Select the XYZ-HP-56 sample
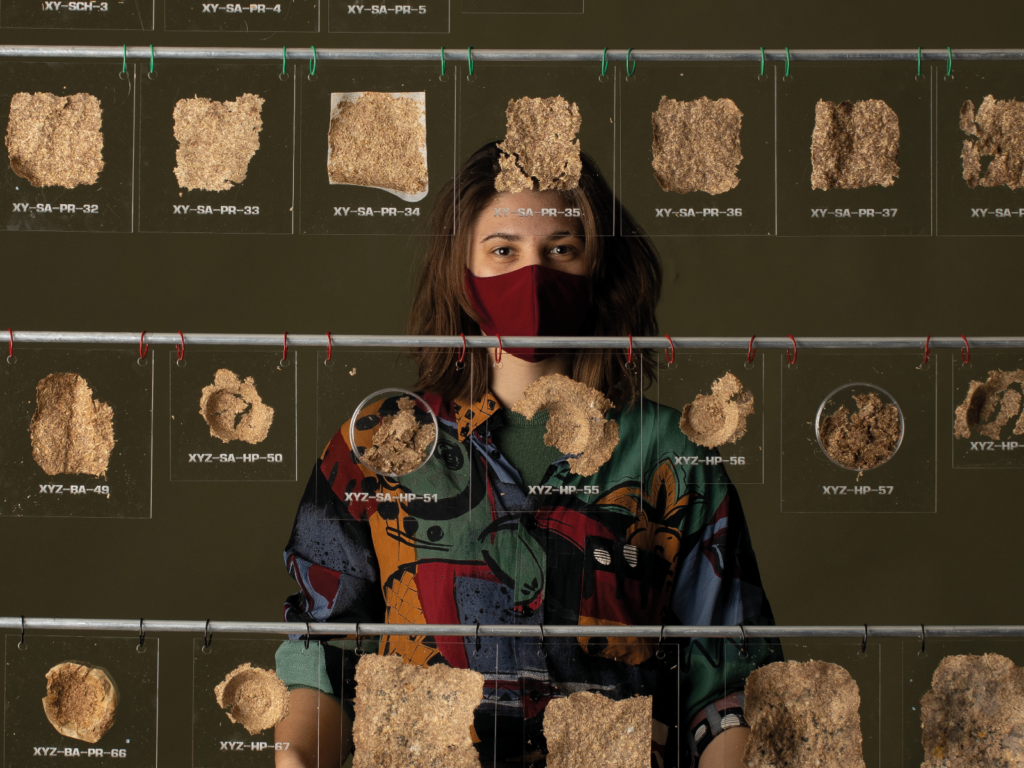This screenshot has height=768, width=1024. tap(716, 409)
